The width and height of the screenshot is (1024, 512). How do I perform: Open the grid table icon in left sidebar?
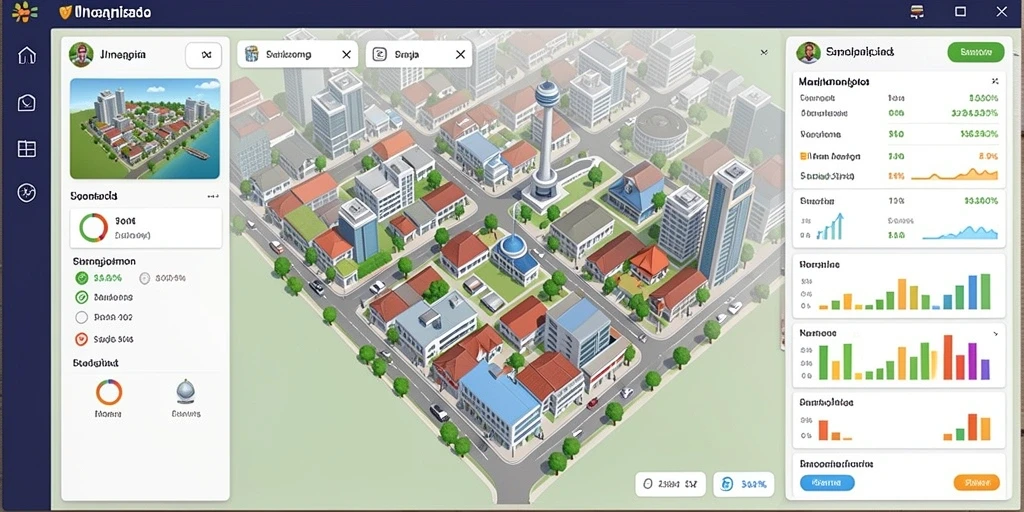(27, 149)
